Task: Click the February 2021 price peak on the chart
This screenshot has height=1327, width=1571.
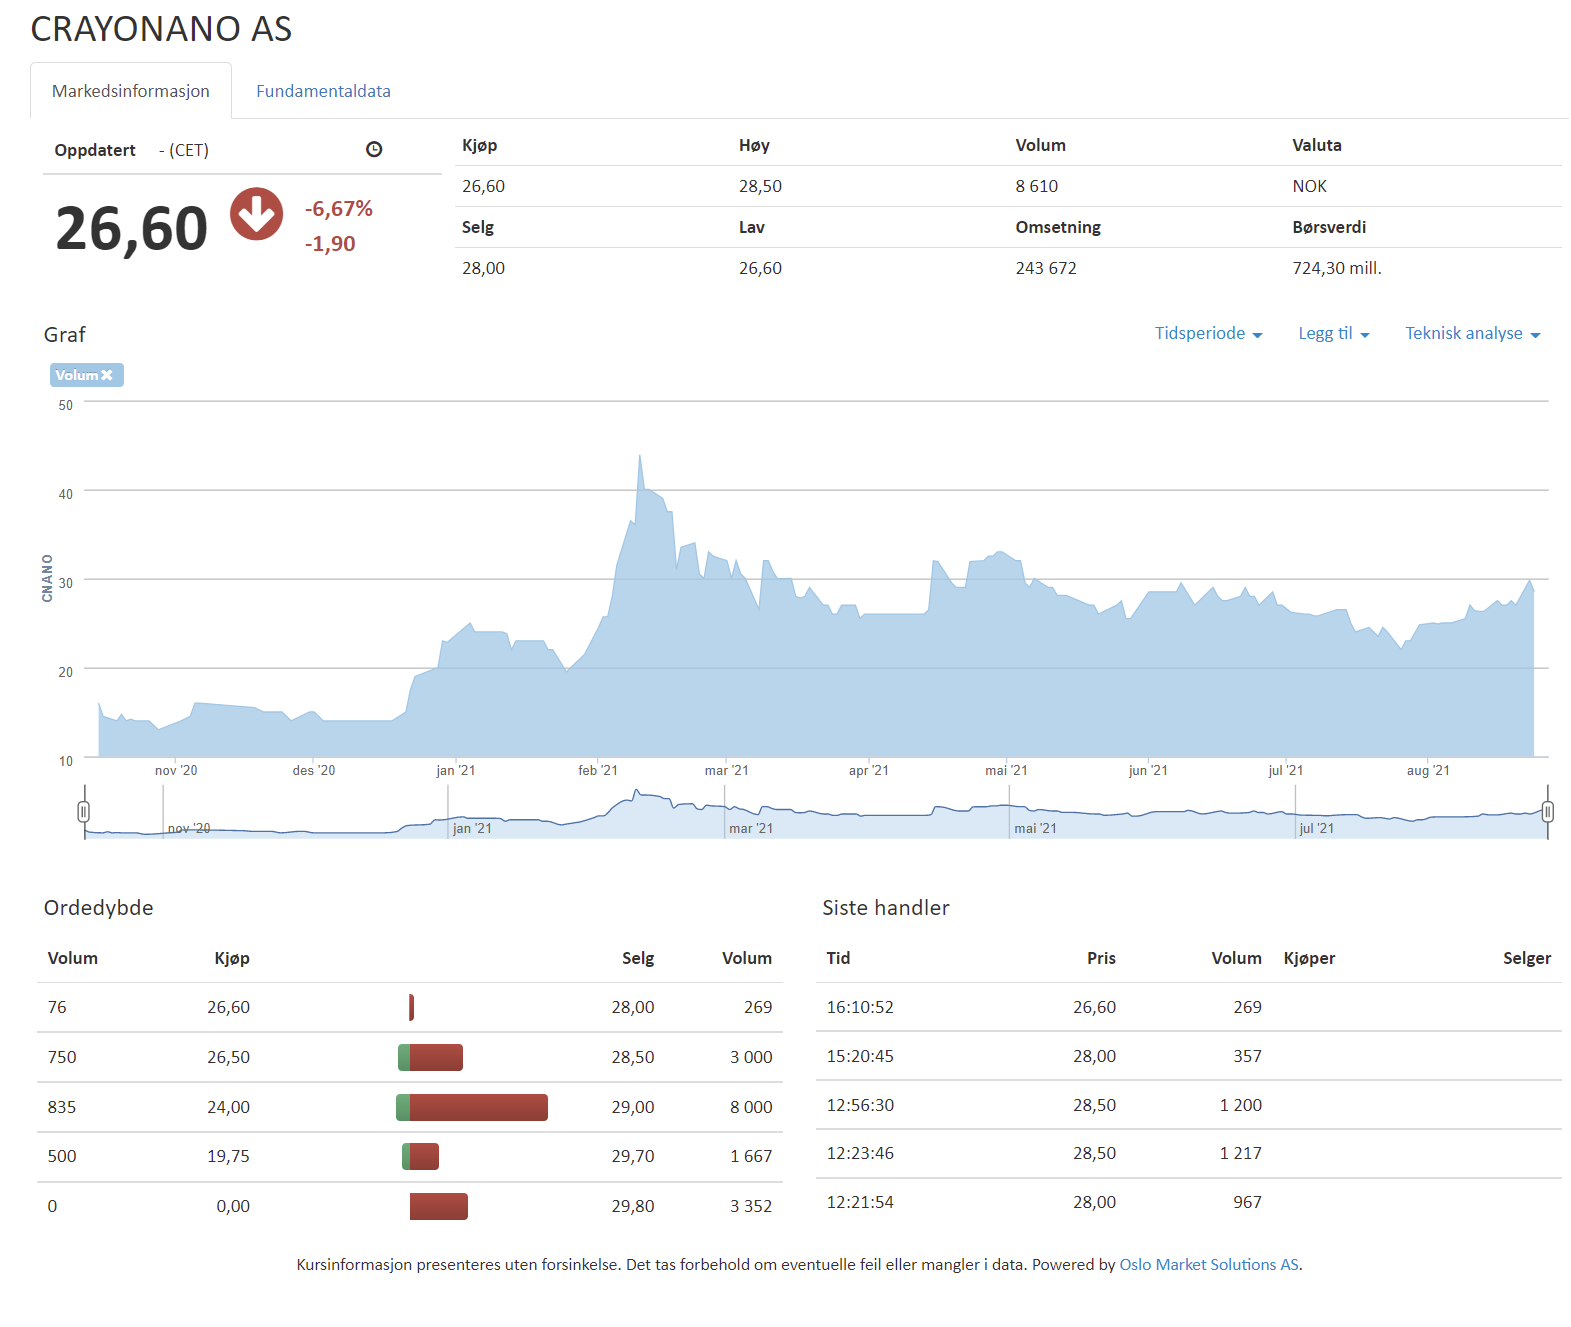Action: (x=640, y=457)
